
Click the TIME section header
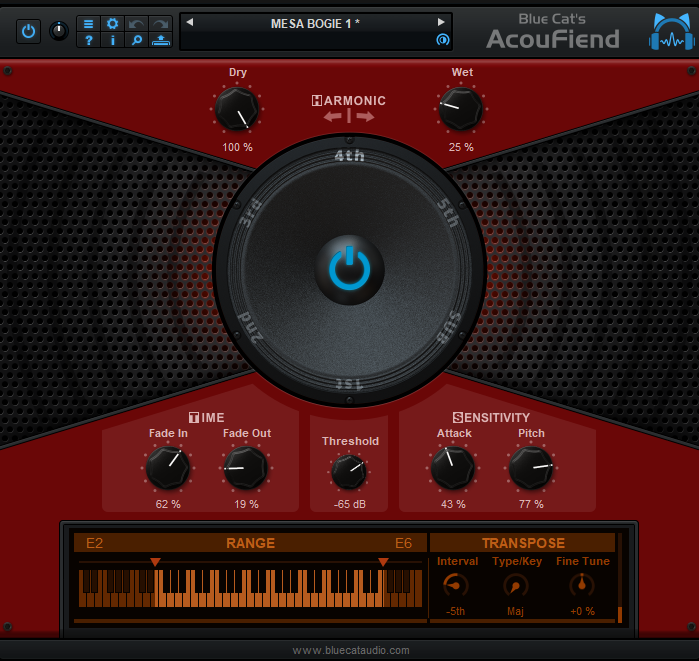tap(206, 418)
